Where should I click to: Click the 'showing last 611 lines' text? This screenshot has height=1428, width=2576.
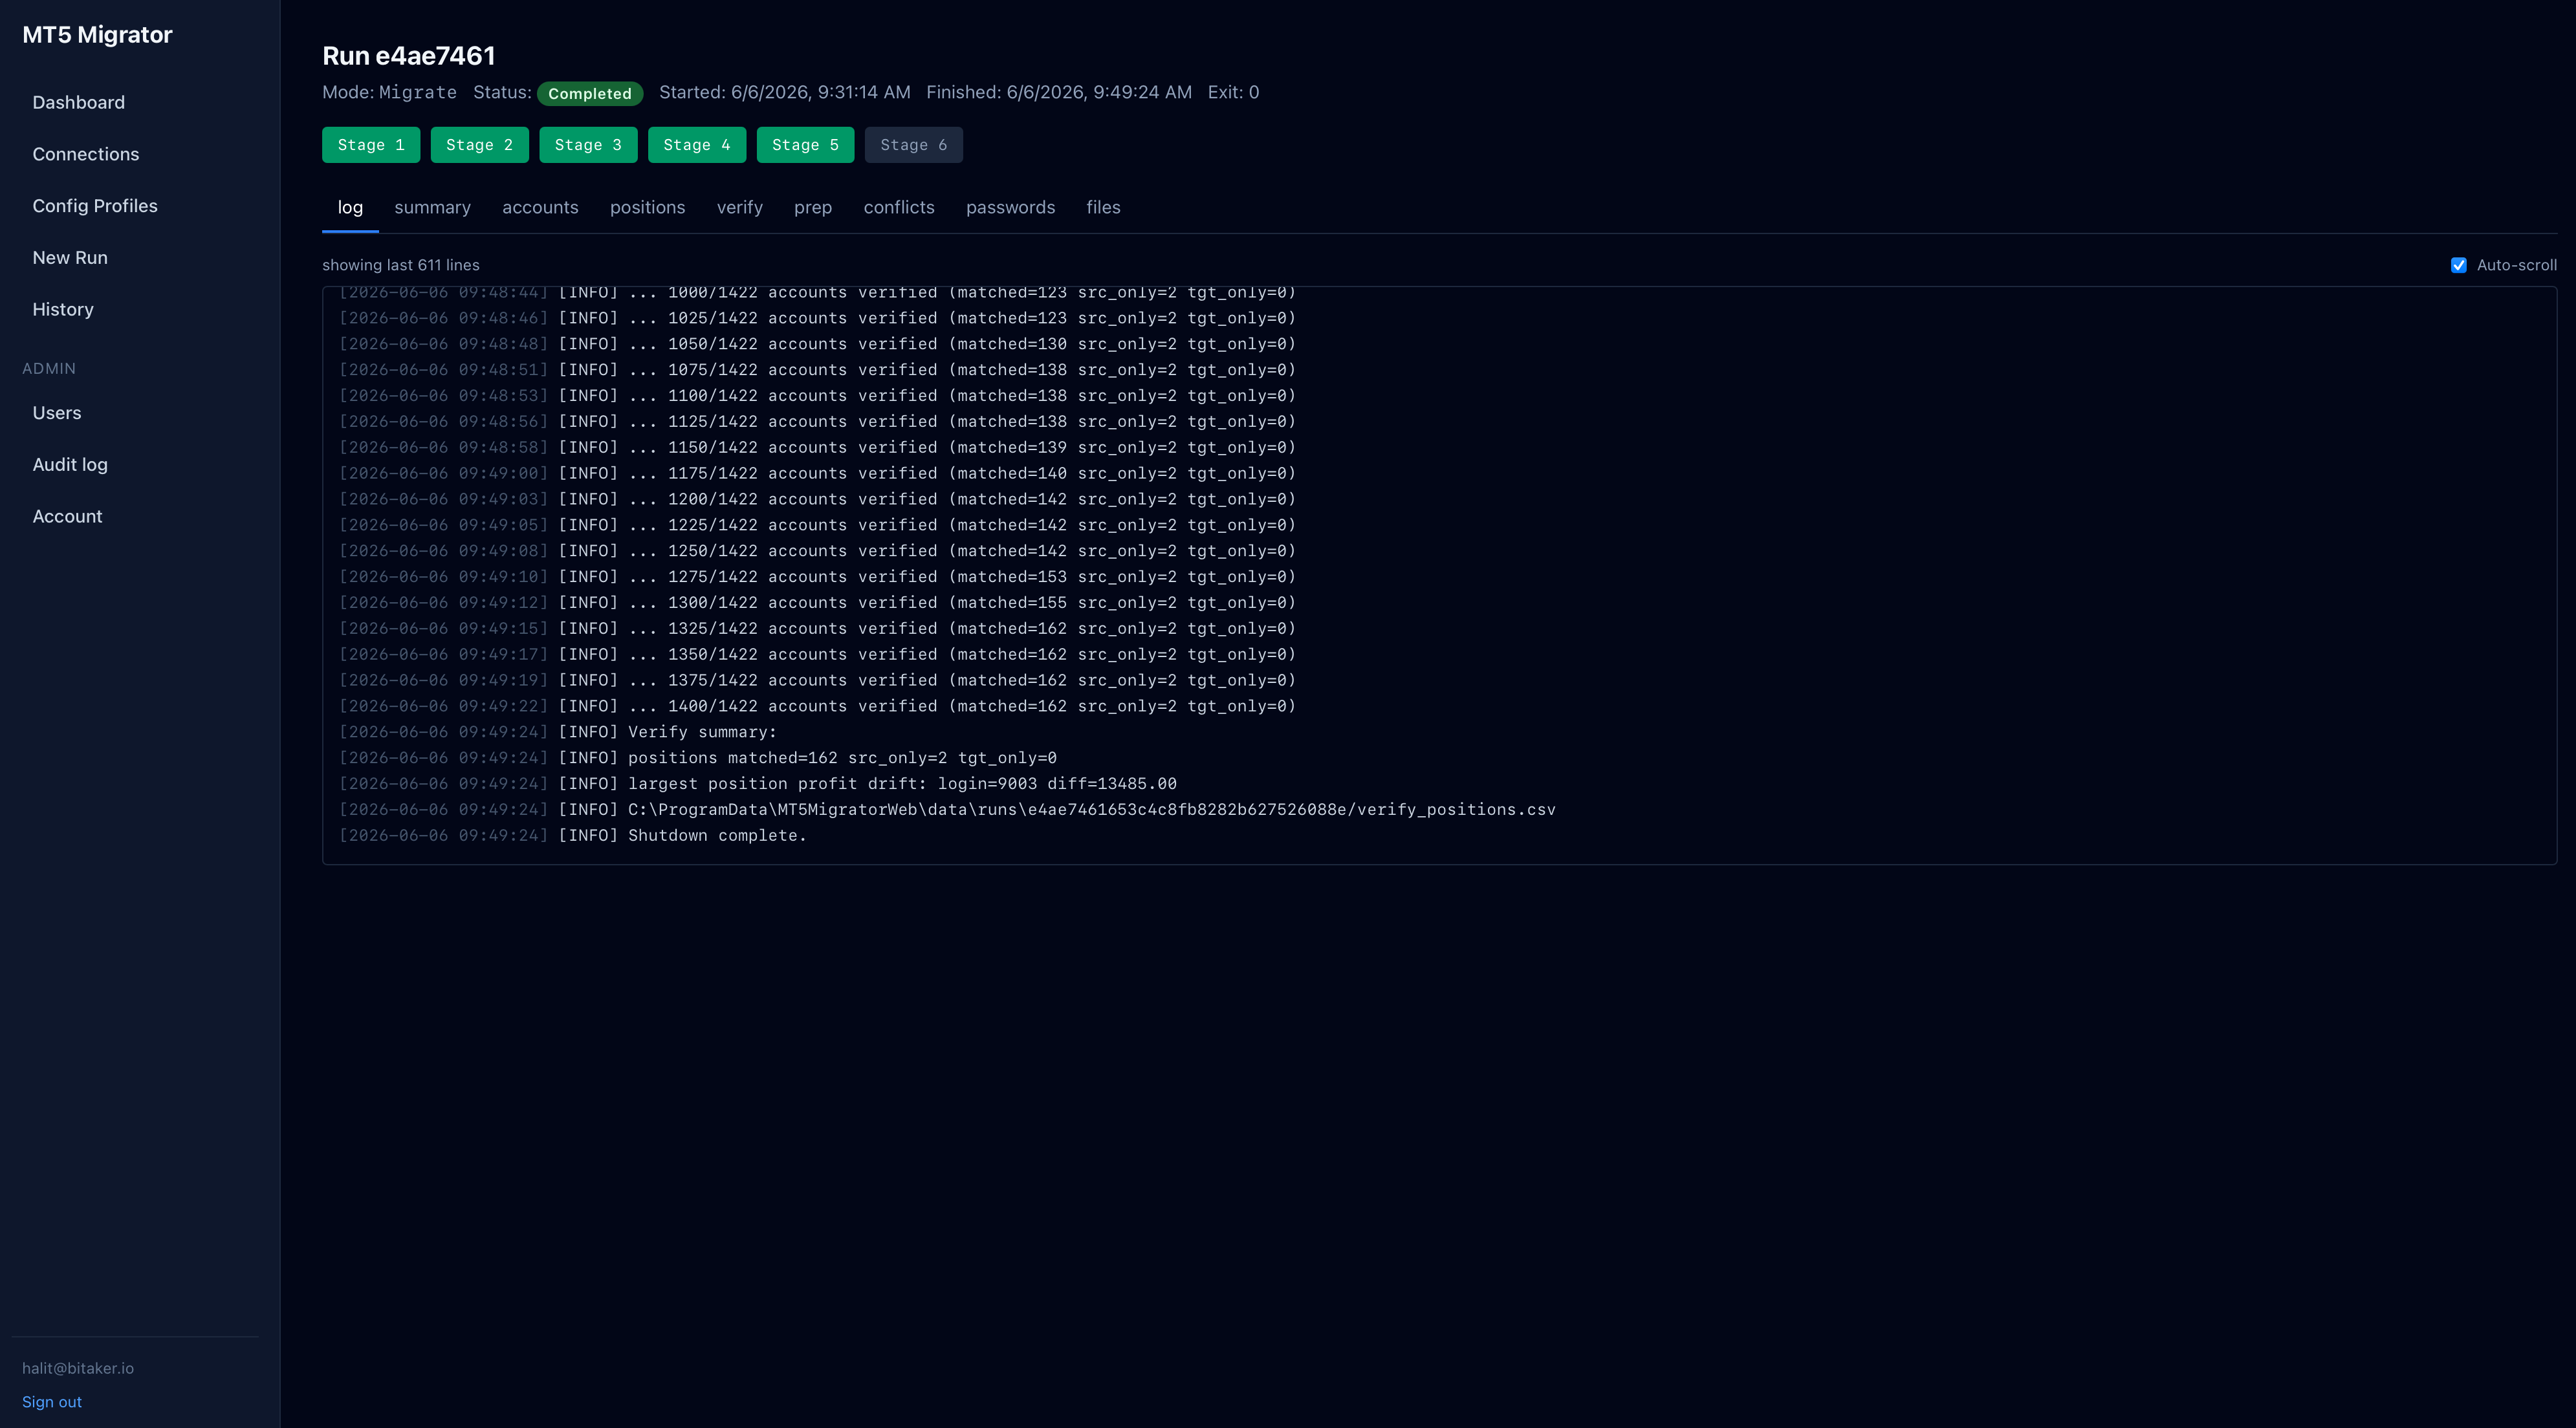tap(401, 265)
